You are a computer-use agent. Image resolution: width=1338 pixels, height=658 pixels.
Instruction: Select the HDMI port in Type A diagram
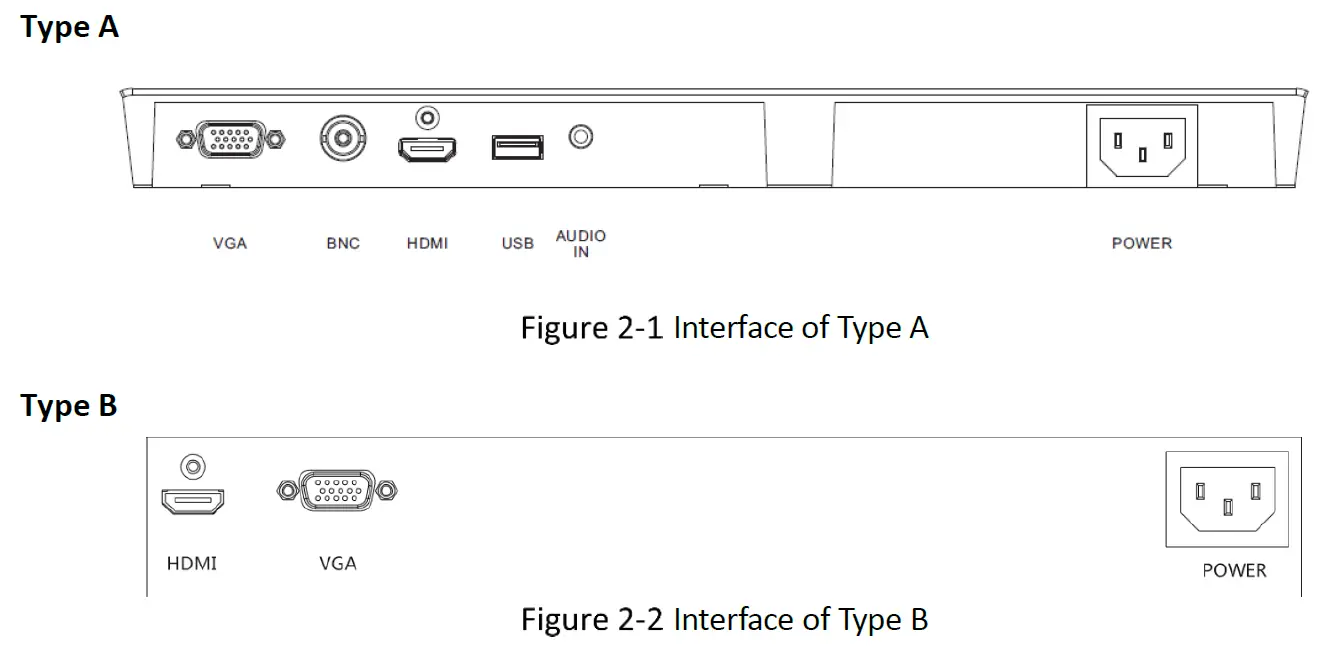point(428,149)
